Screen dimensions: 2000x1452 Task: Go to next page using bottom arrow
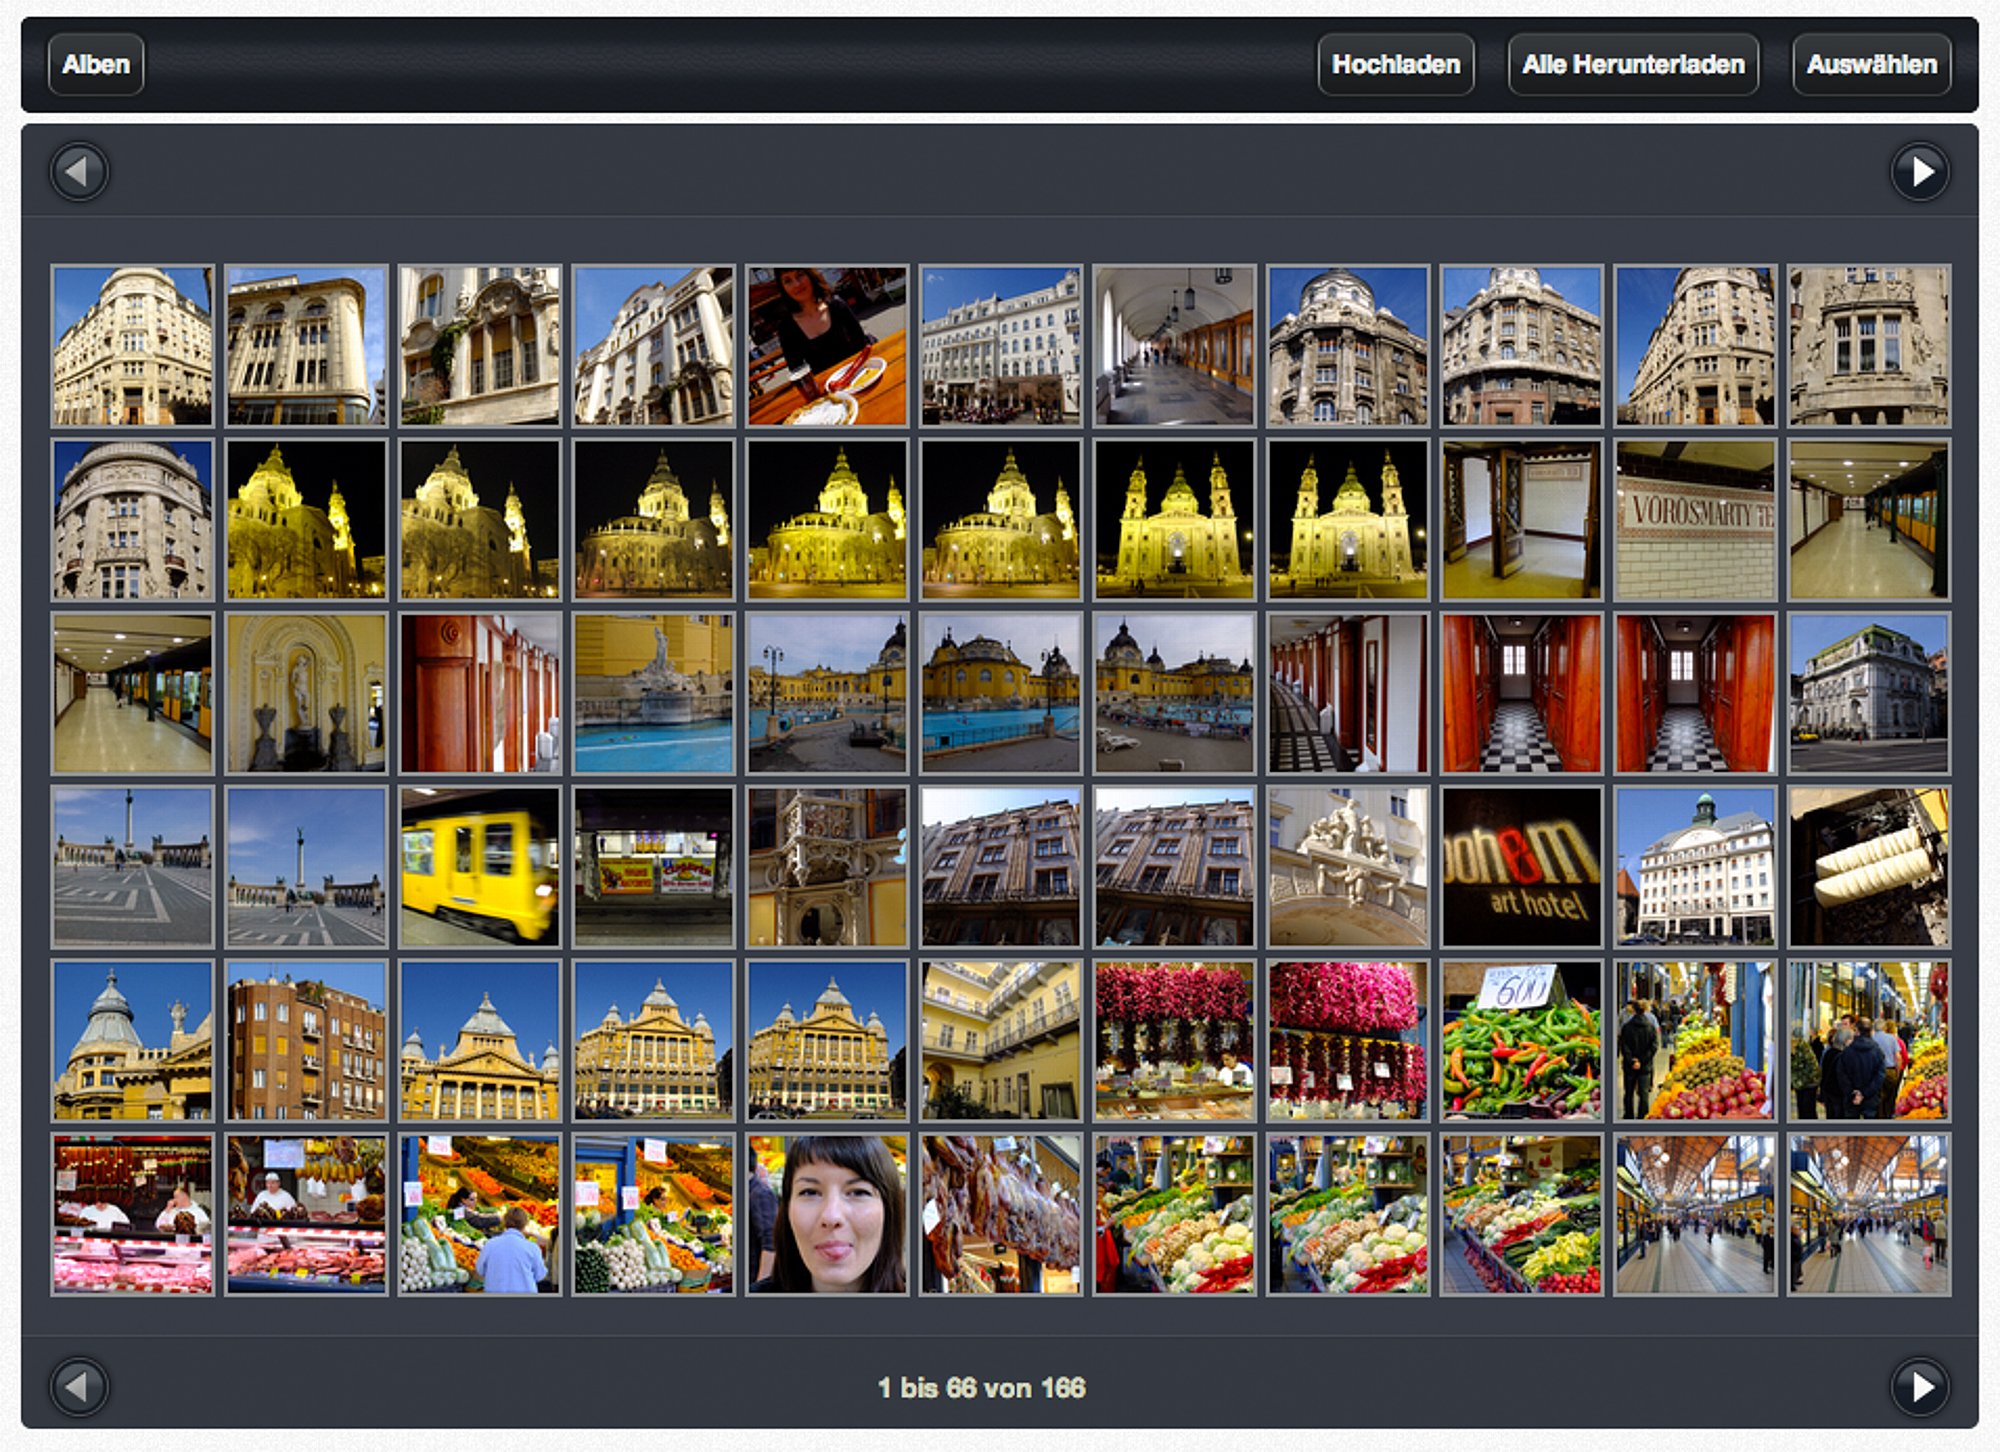[x=1920, y=1387]
